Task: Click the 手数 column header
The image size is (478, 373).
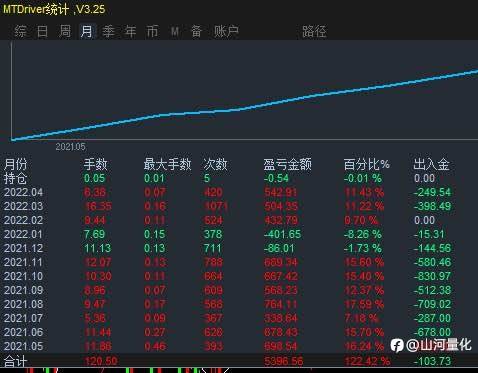Action: pyautogui.click(x=96, y=164)
